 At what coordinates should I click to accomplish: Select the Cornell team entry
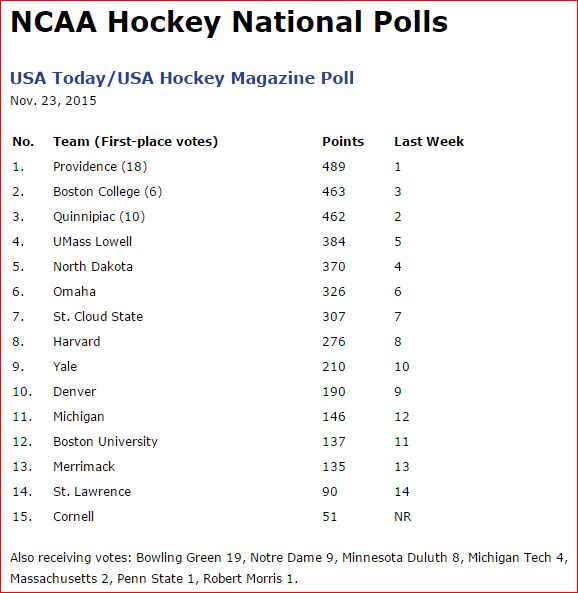click(73, 517)
